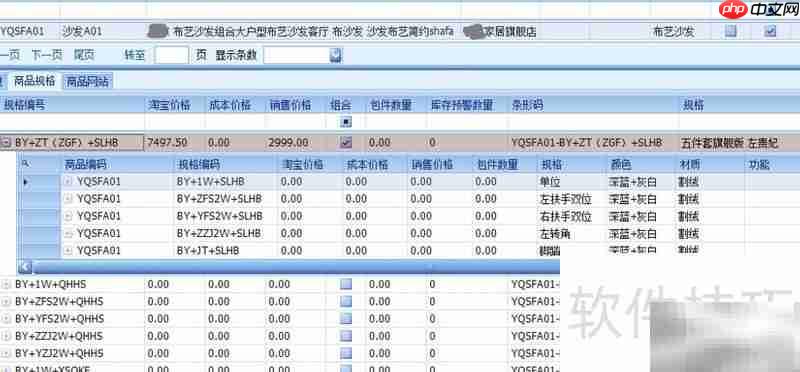Sort main grid by 销售价格 header

[296, 106]
